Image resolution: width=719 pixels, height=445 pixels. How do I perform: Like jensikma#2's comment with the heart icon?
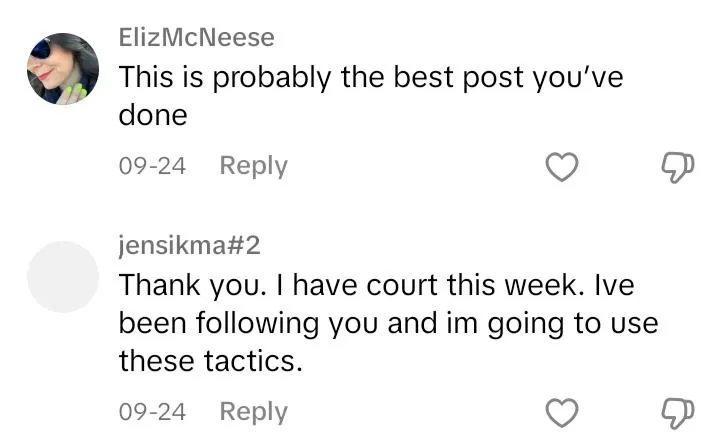pyautogui.click(x=562, y=412)
